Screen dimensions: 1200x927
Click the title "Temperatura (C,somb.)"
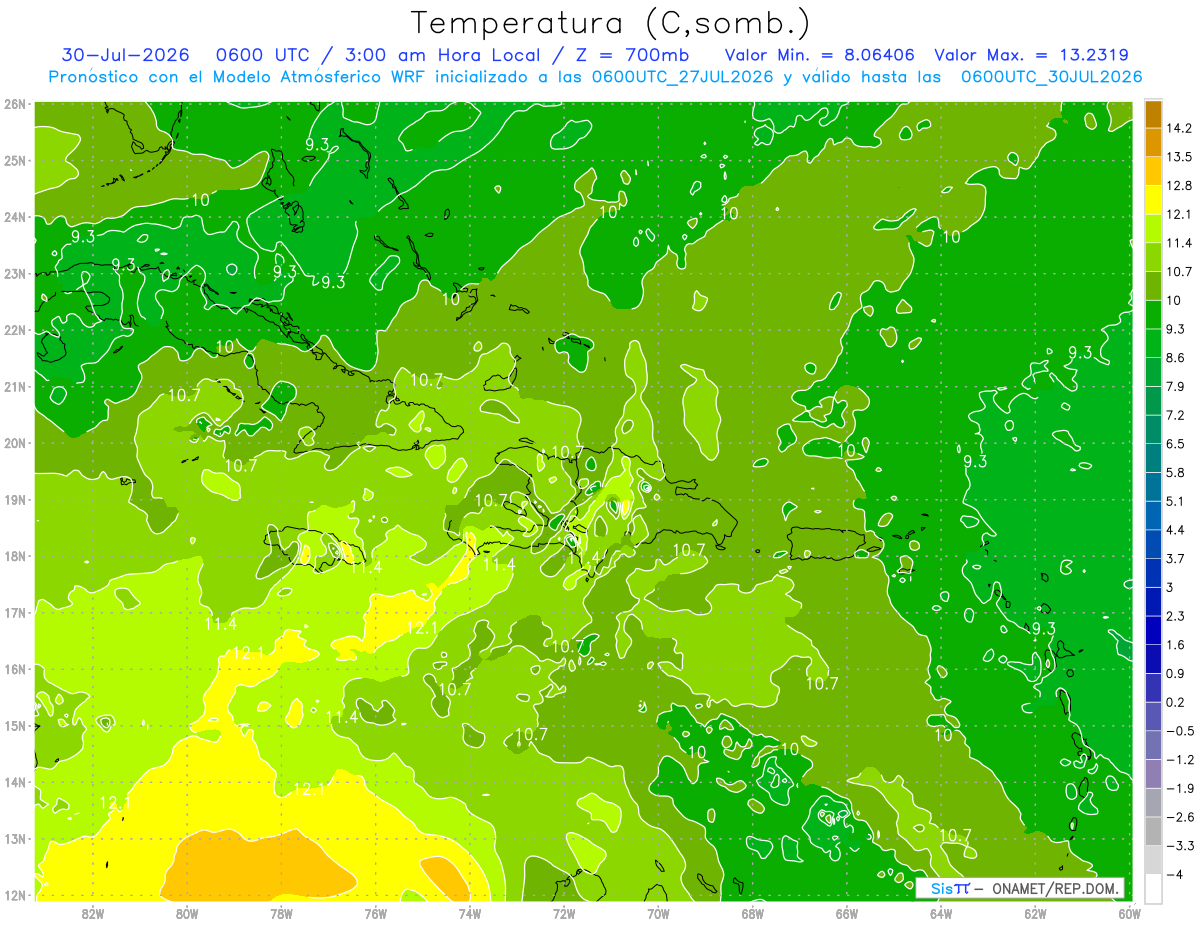point(611,23)
